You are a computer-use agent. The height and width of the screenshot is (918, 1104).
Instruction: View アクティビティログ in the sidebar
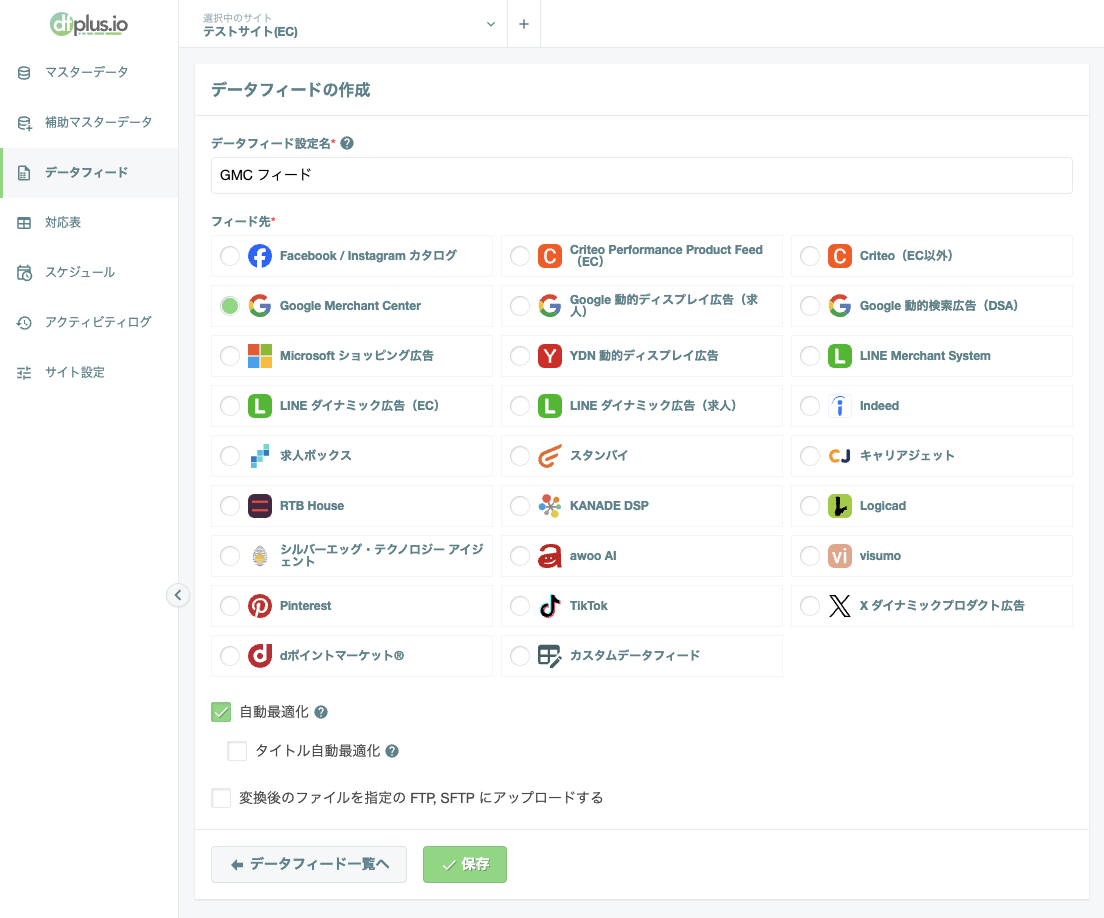[x=89, y=322]
